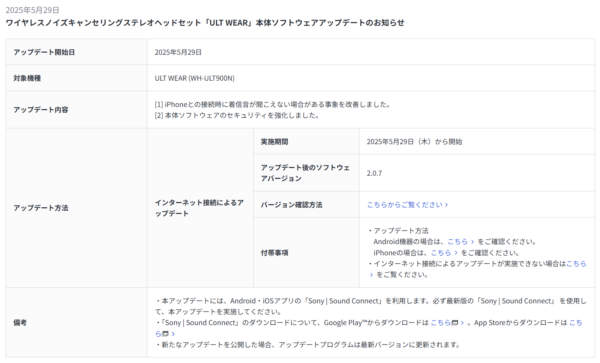Click the first 備考 note about Sony | Sound Connect
The height and width of the screenshot is (363, 600).
pos(370,306)
